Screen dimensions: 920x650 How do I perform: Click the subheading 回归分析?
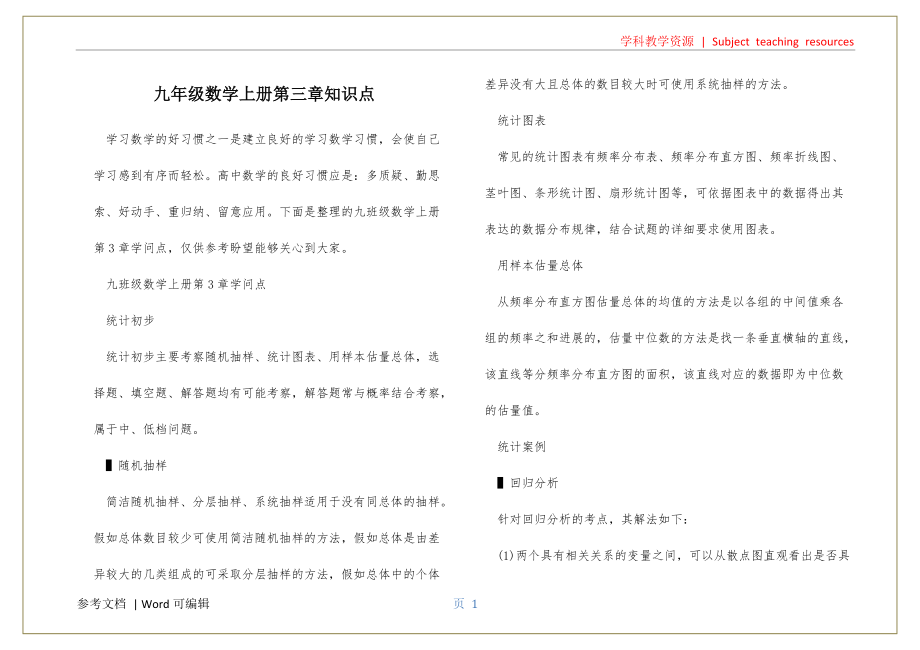pos(534,483)
